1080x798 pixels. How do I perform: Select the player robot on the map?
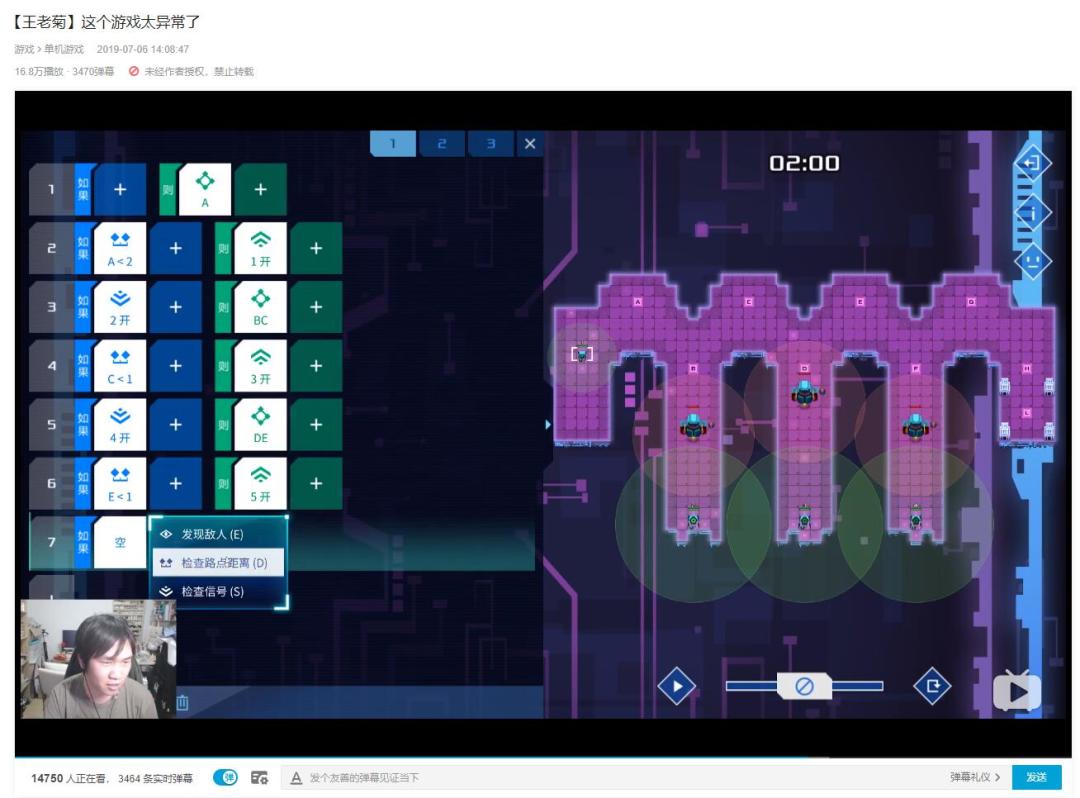coord(582,354)
